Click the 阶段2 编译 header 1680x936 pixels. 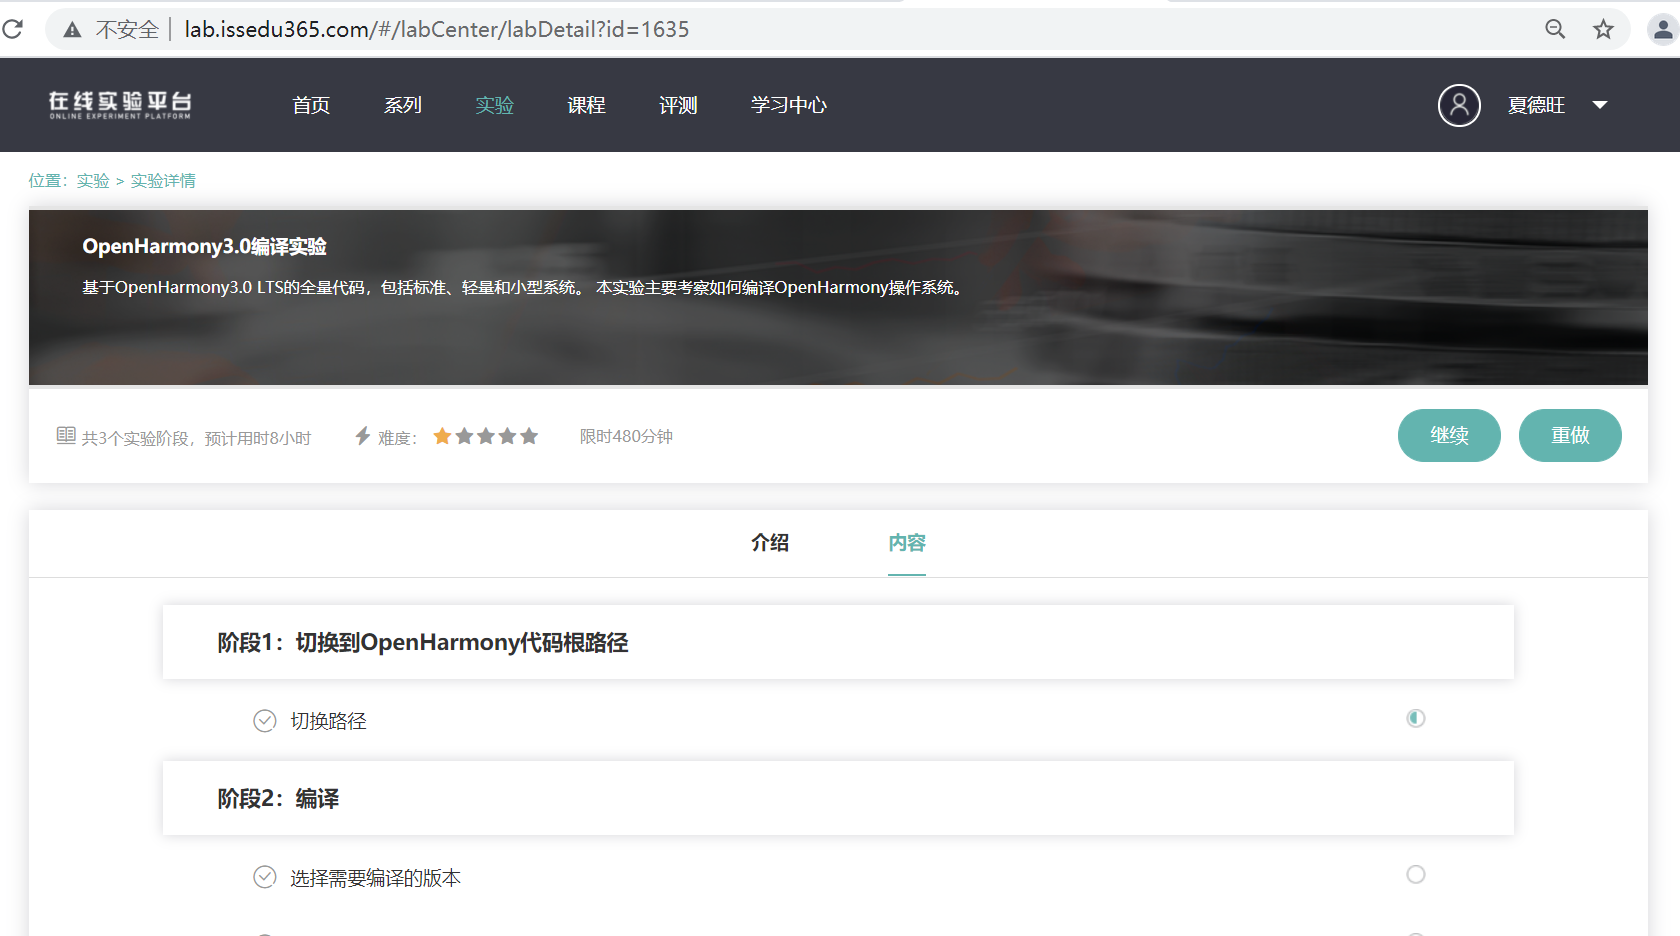838,798
